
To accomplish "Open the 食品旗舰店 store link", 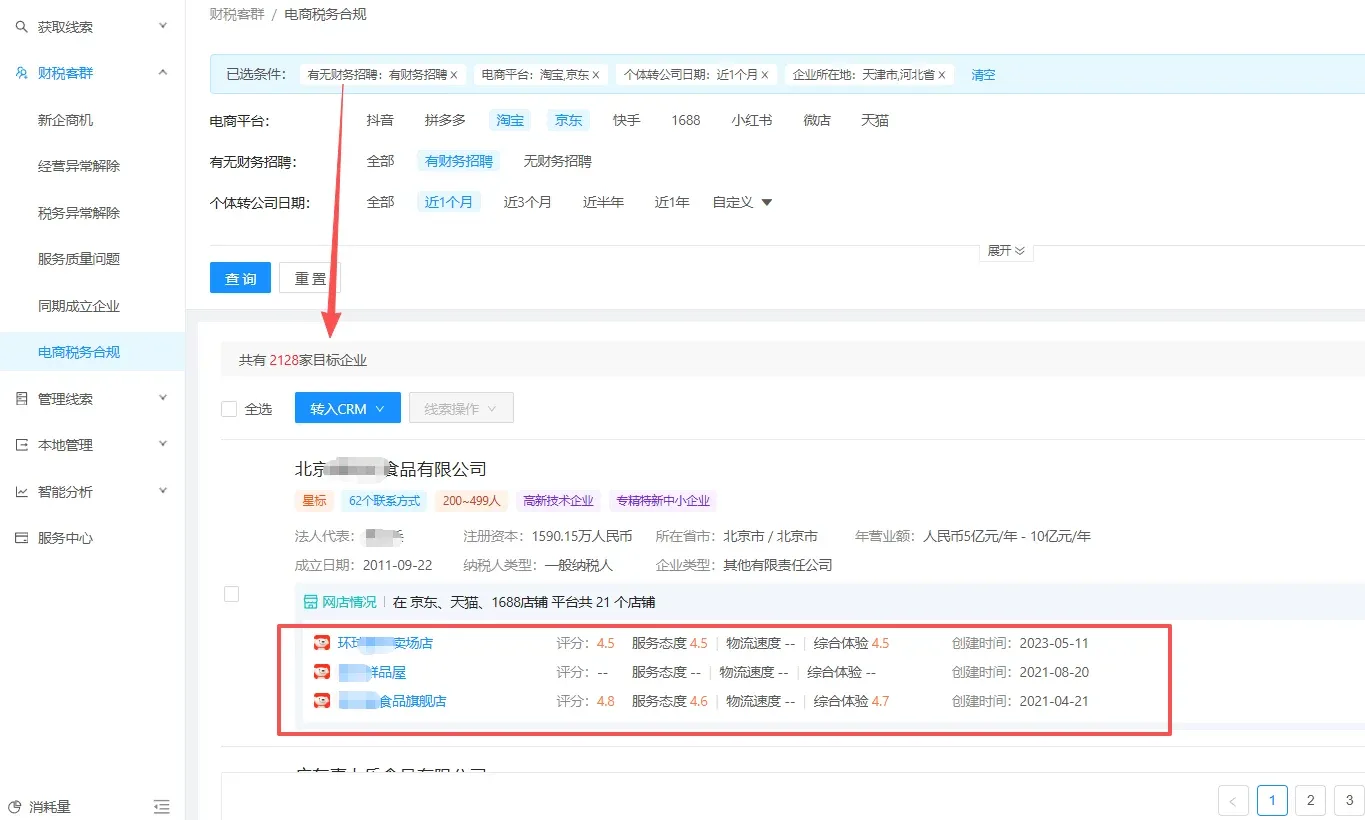I will pyautogui.click(x=392, y=701).
